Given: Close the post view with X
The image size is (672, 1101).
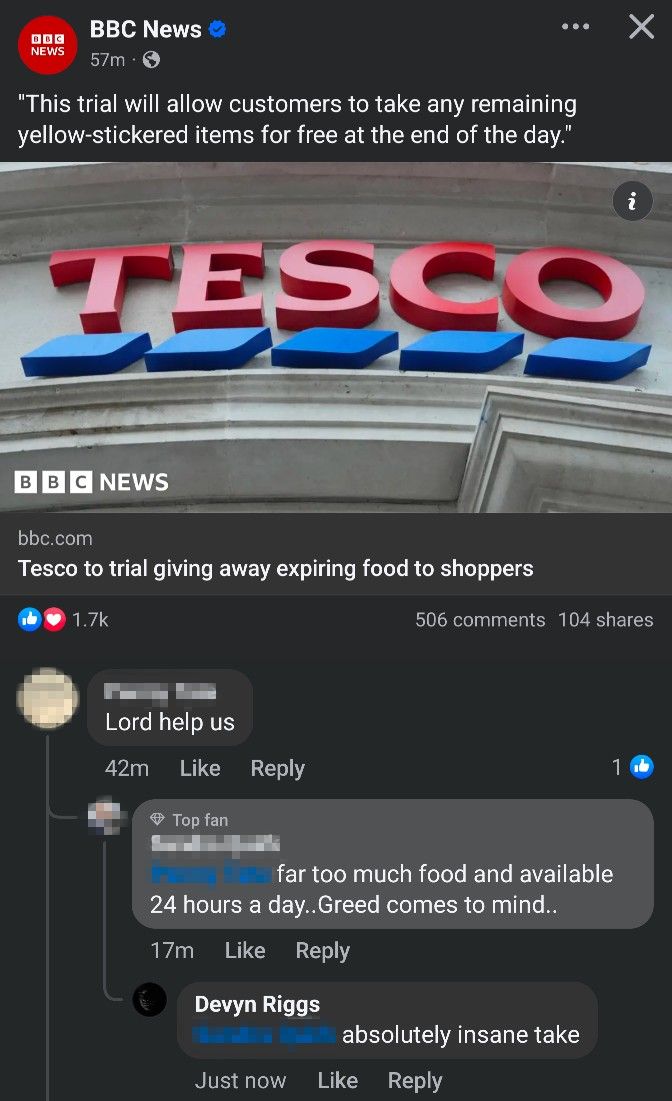Looking at the screenshot, I should [641, 27].
